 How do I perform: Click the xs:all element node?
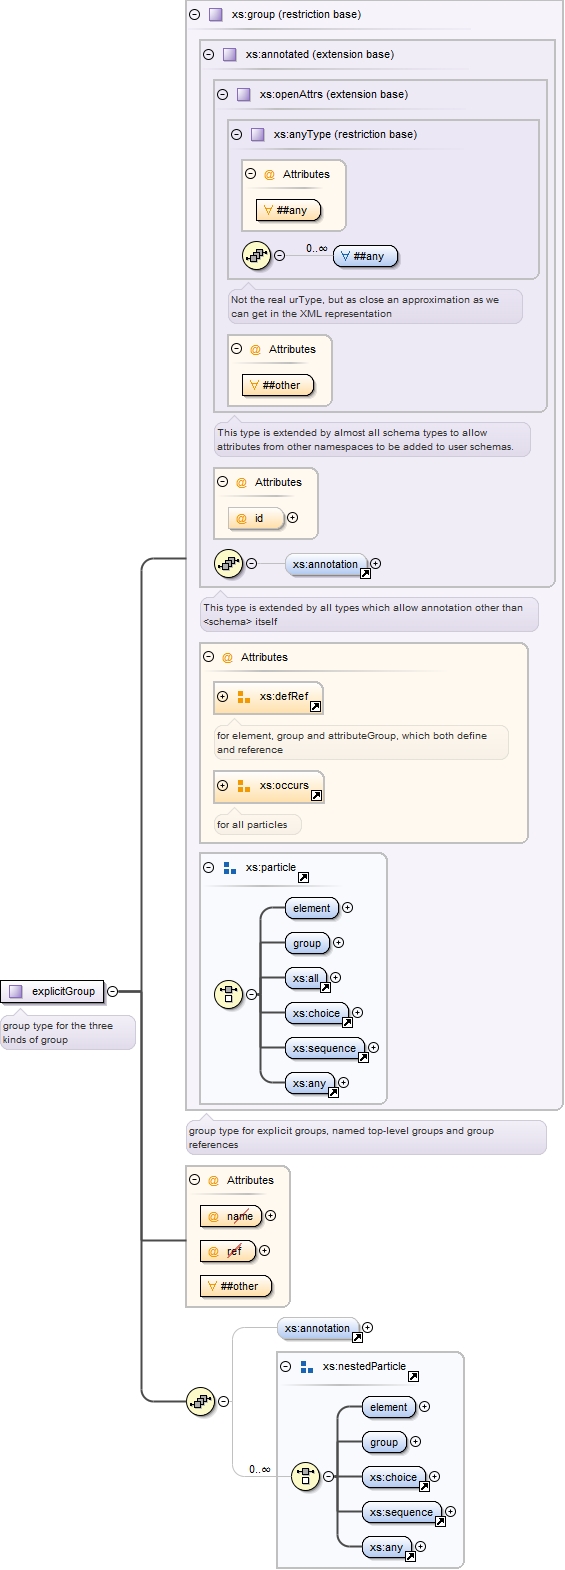(306, 978)
